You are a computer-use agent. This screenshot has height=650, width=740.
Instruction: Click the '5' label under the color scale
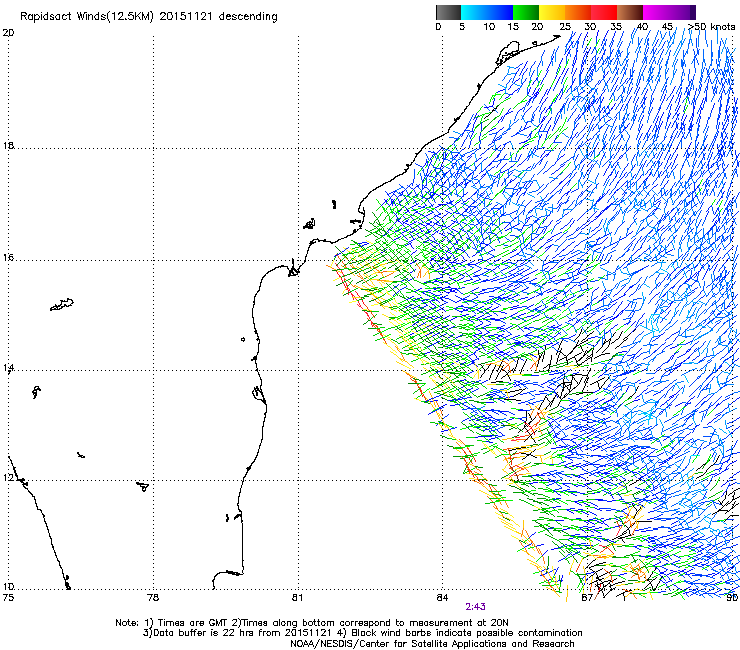(462, 27)
